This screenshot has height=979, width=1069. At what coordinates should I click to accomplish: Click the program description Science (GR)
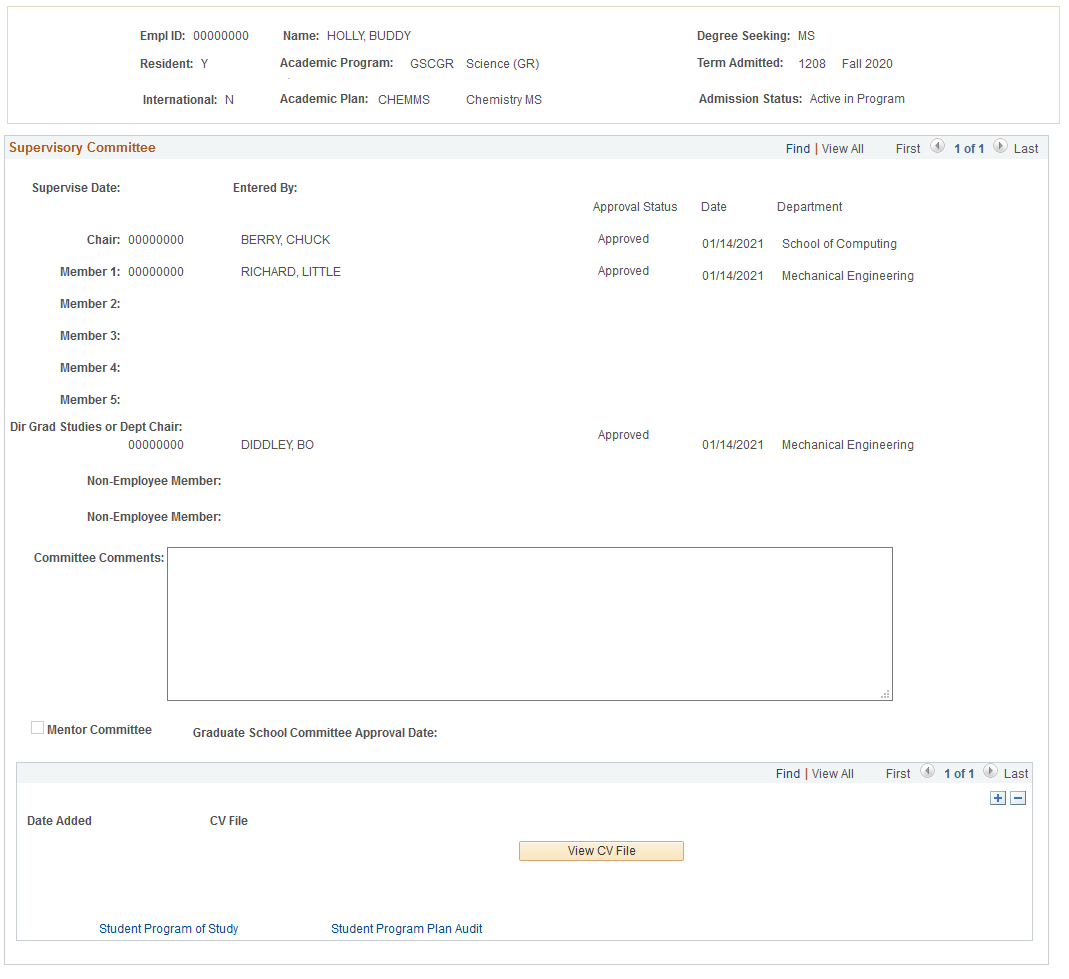[x=502, y=63]
